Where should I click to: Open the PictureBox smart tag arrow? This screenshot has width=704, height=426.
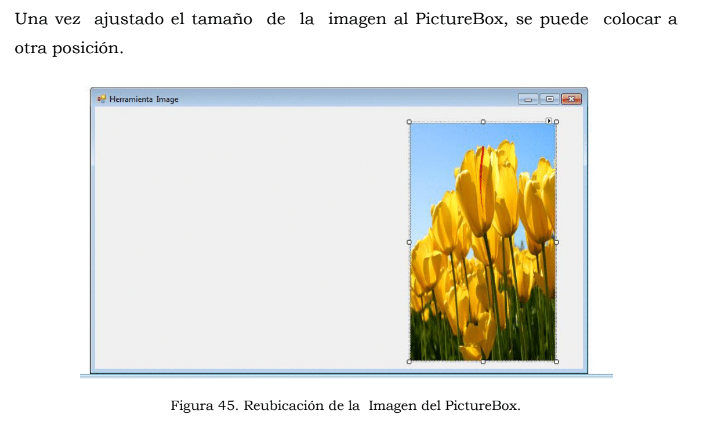(x=549, y=120)
